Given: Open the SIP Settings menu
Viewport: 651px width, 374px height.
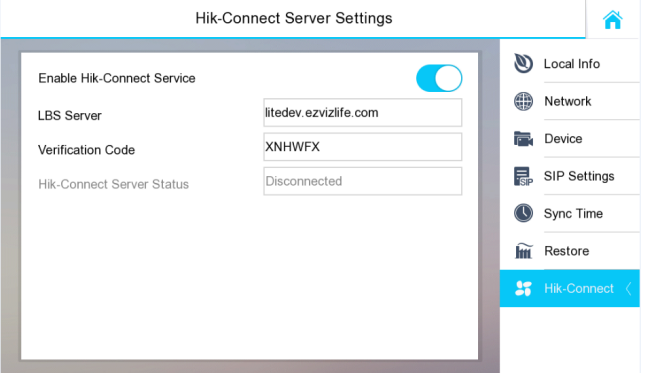Looking at the screenshot, I should click(579, 176).
